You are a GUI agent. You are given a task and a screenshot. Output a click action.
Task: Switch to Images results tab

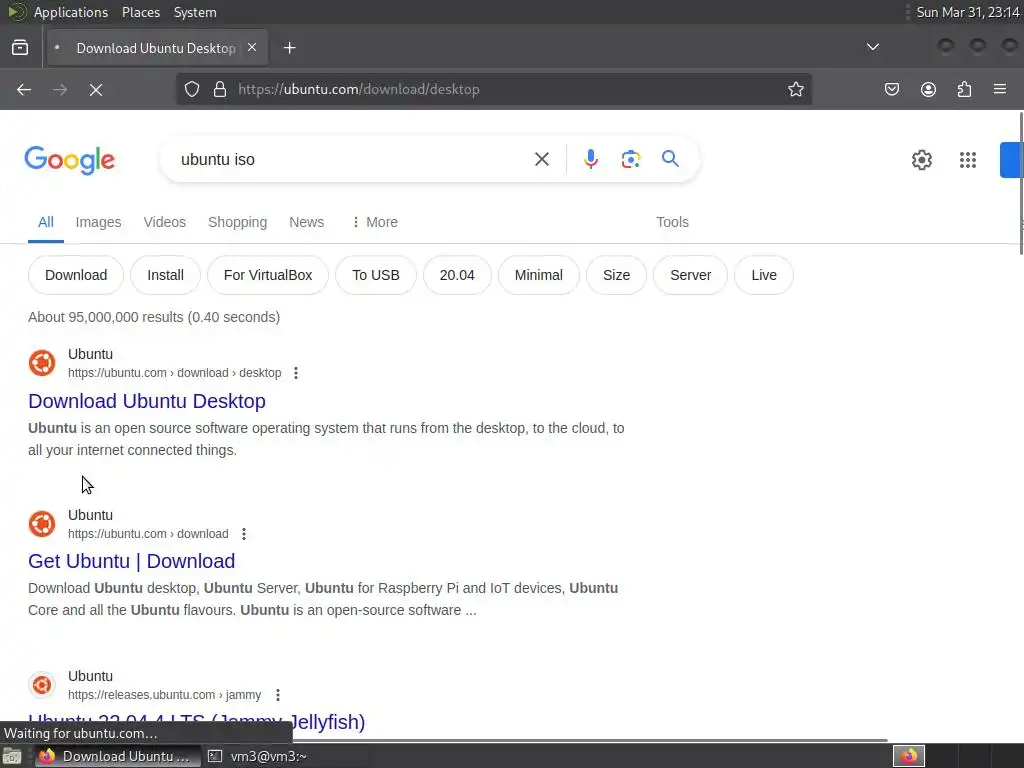(x=99, y=222)
